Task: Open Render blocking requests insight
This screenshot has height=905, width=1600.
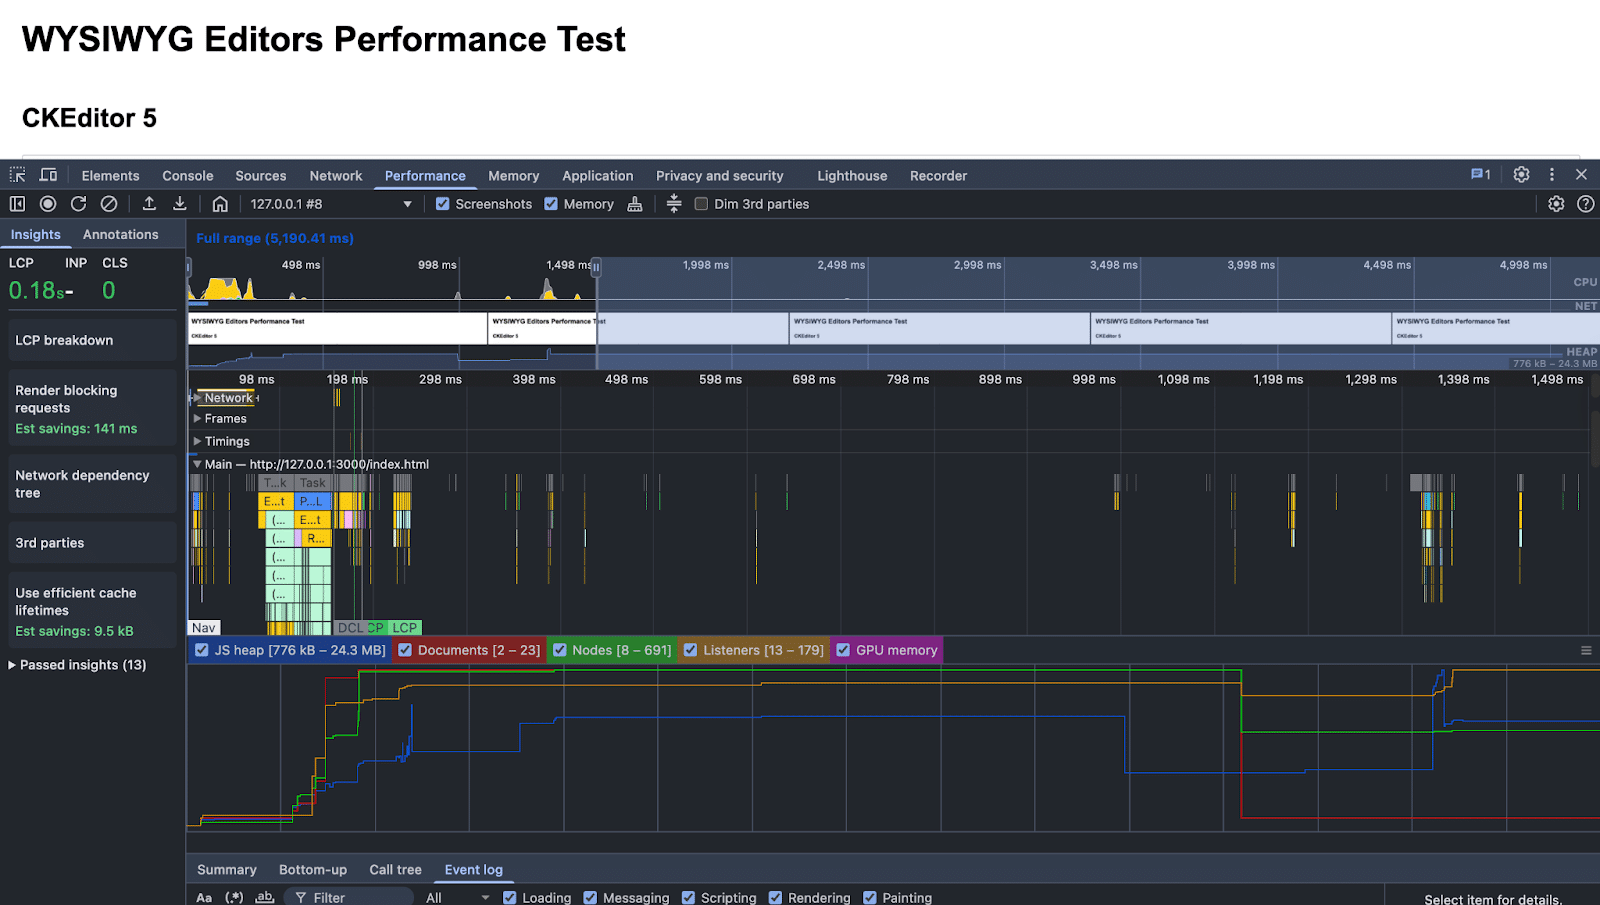Action: [x=66, y=399]
